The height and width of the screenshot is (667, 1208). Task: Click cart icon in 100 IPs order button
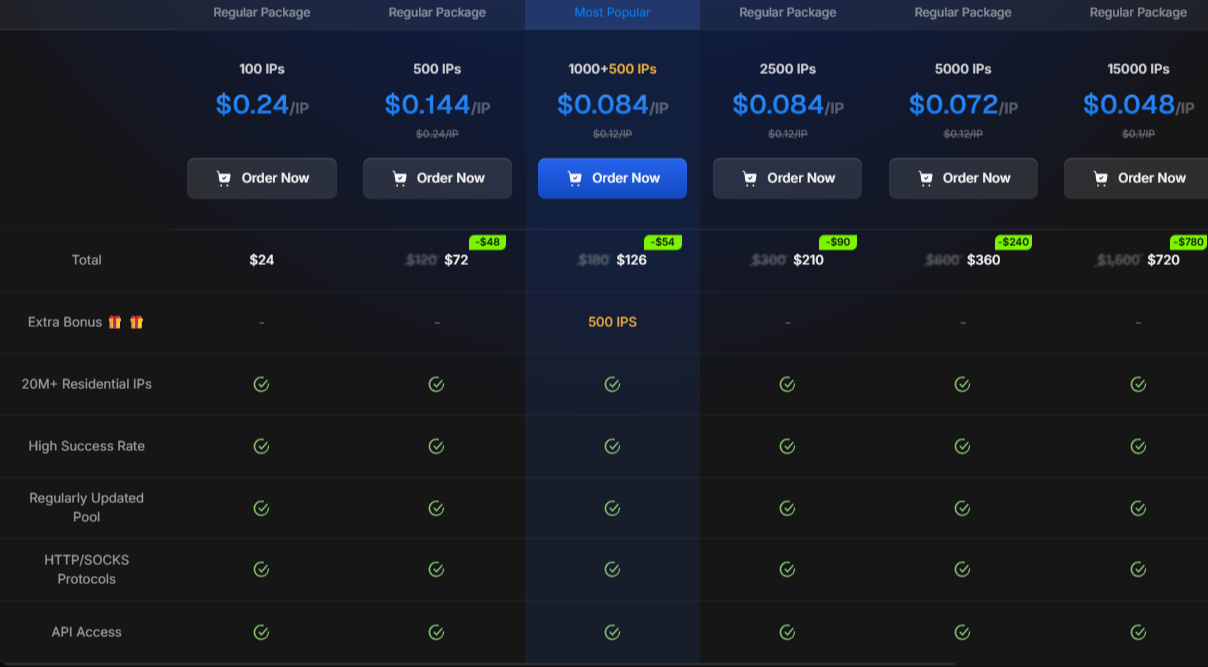(223, 178)
